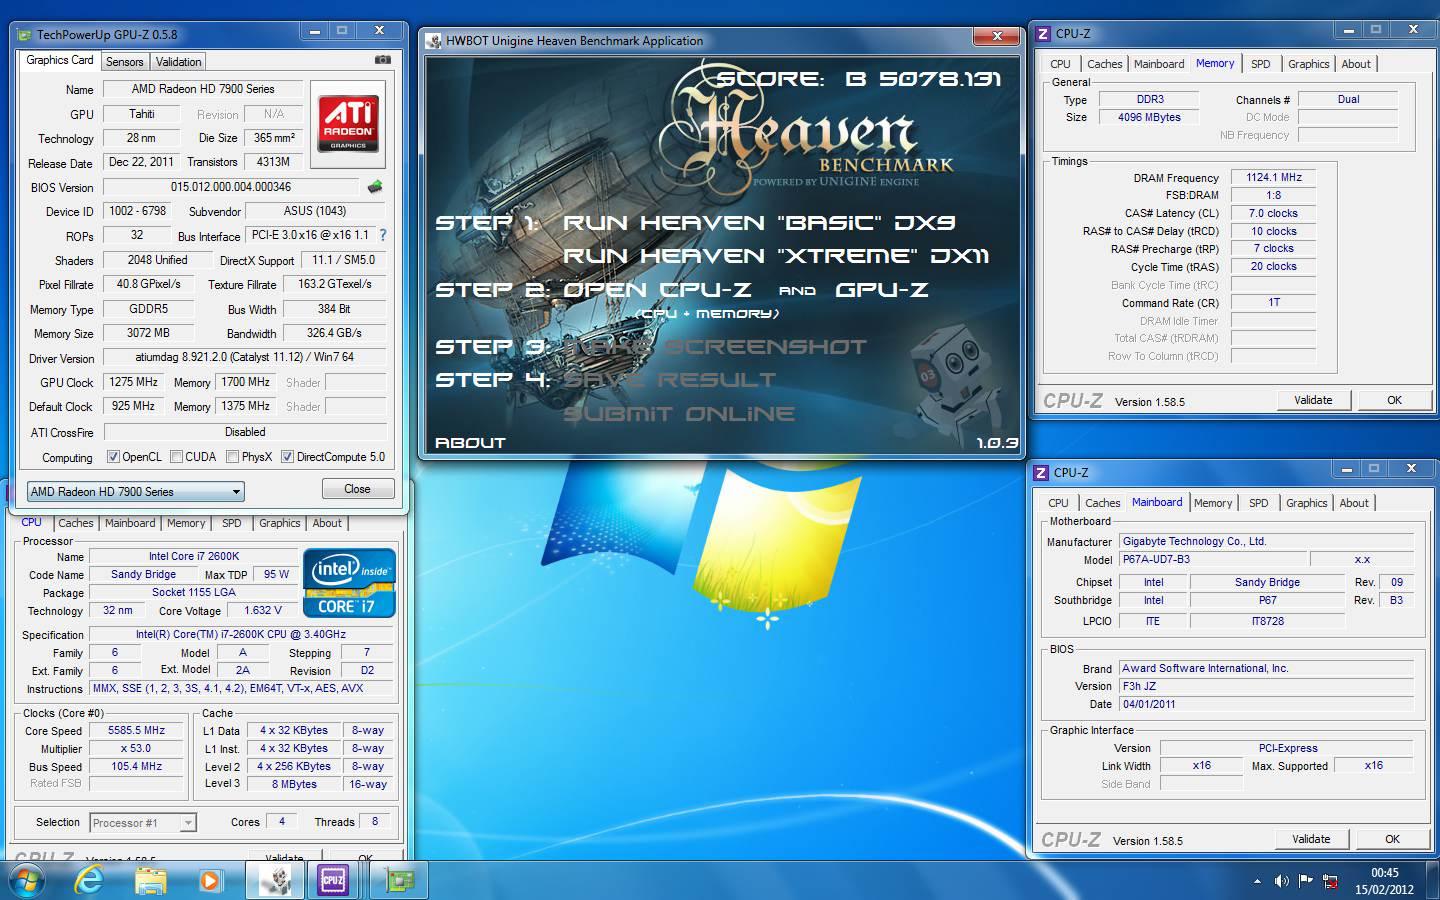Click the Intel Core i7 logo badge
The height and width of the screenshot is (900, 1440).
coord(349,583)
